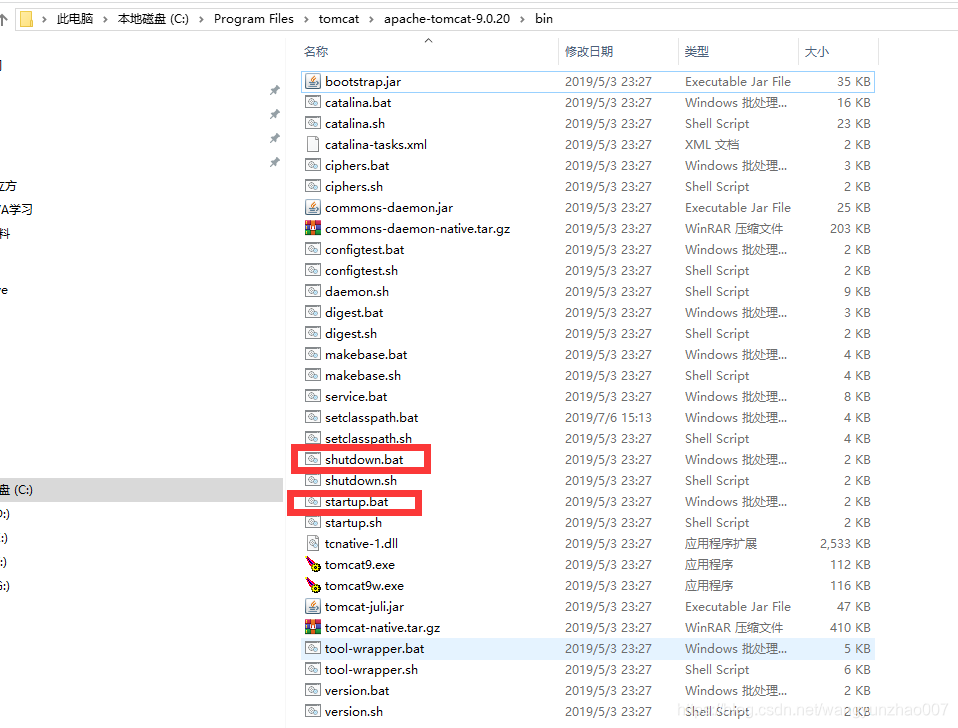Click the startup.bat file icon
The width and height of the screenshot is (958, 728).
(313, 501)
